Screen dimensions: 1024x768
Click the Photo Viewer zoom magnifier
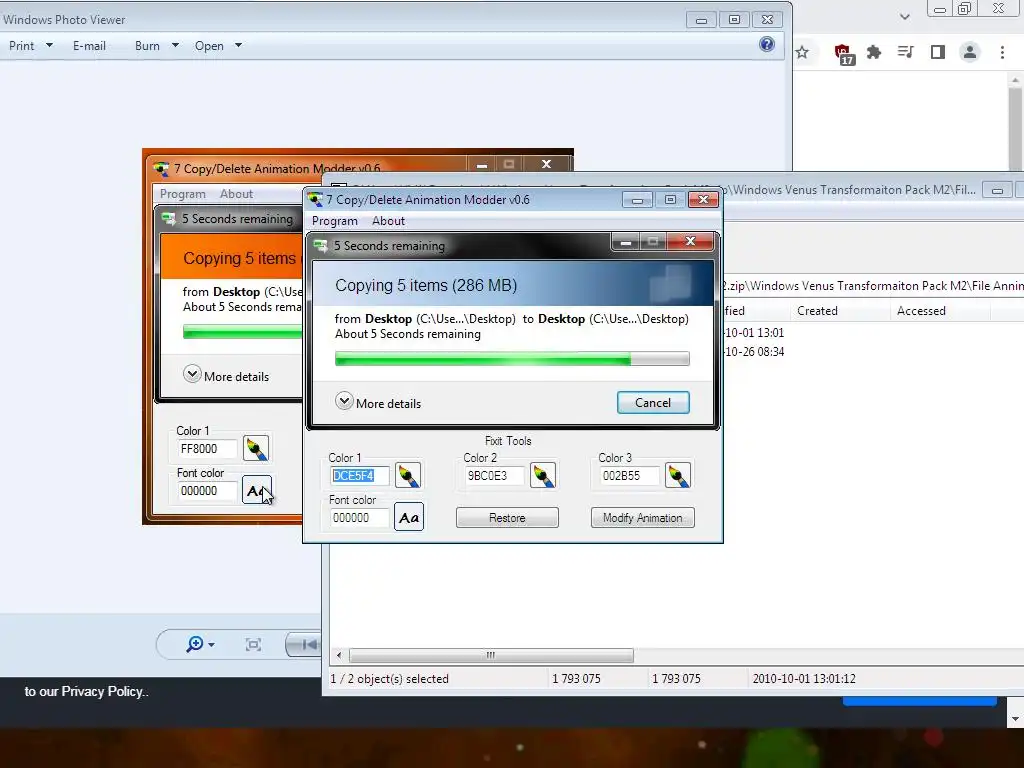pos(194,645)
